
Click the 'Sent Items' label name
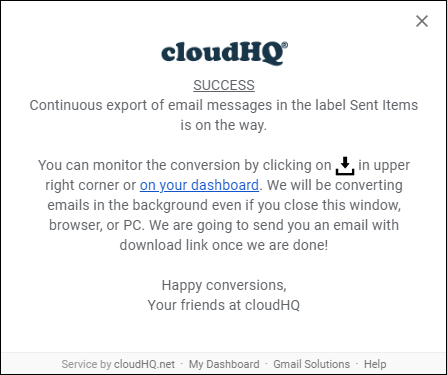(384, 105)
